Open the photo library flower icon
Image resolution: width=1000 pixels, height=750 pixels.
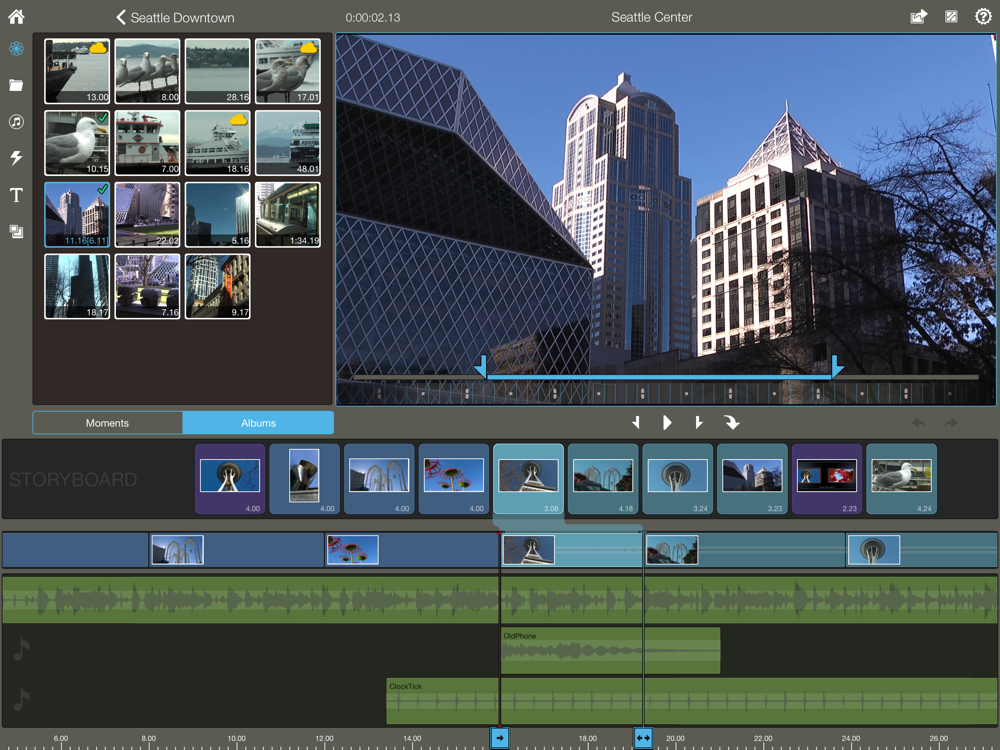coord(17,48)
